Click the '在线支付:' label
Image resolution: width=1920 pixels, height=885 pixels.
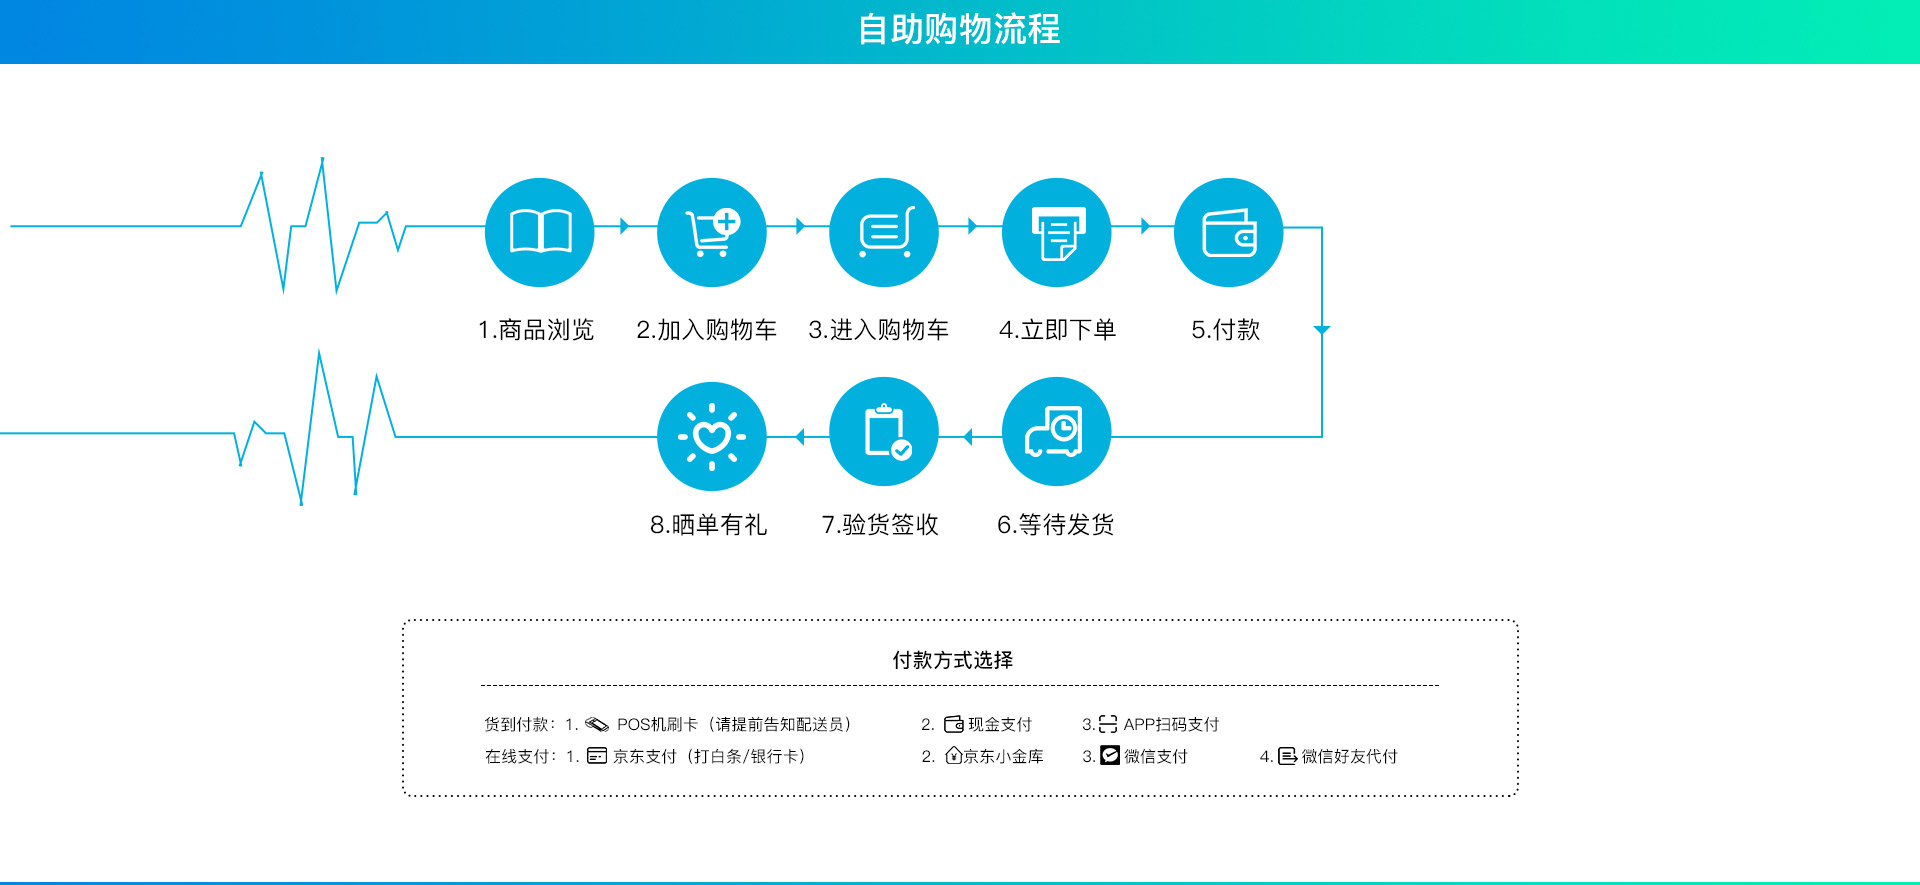520,756
